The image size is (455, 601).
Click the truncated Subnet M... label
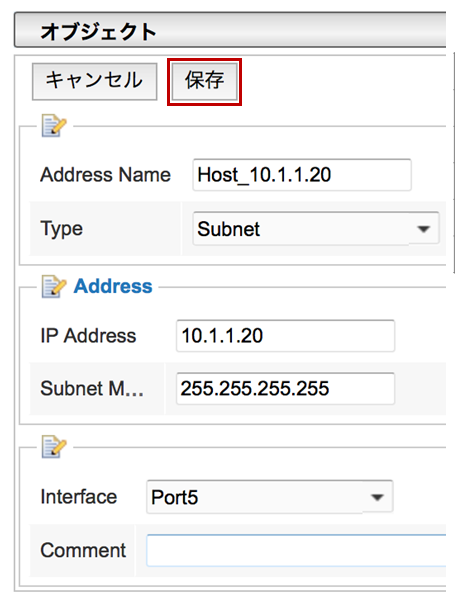(92, 389)
